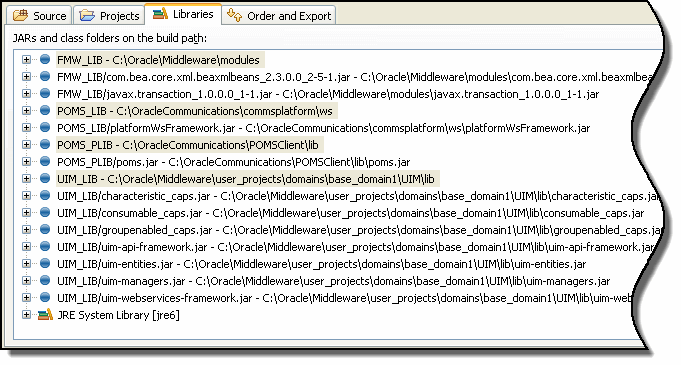Image resolution: width=681 pixels, height=365 pixels.
Task: Click the Order and Export tab icon
Action: click(235, 15)
